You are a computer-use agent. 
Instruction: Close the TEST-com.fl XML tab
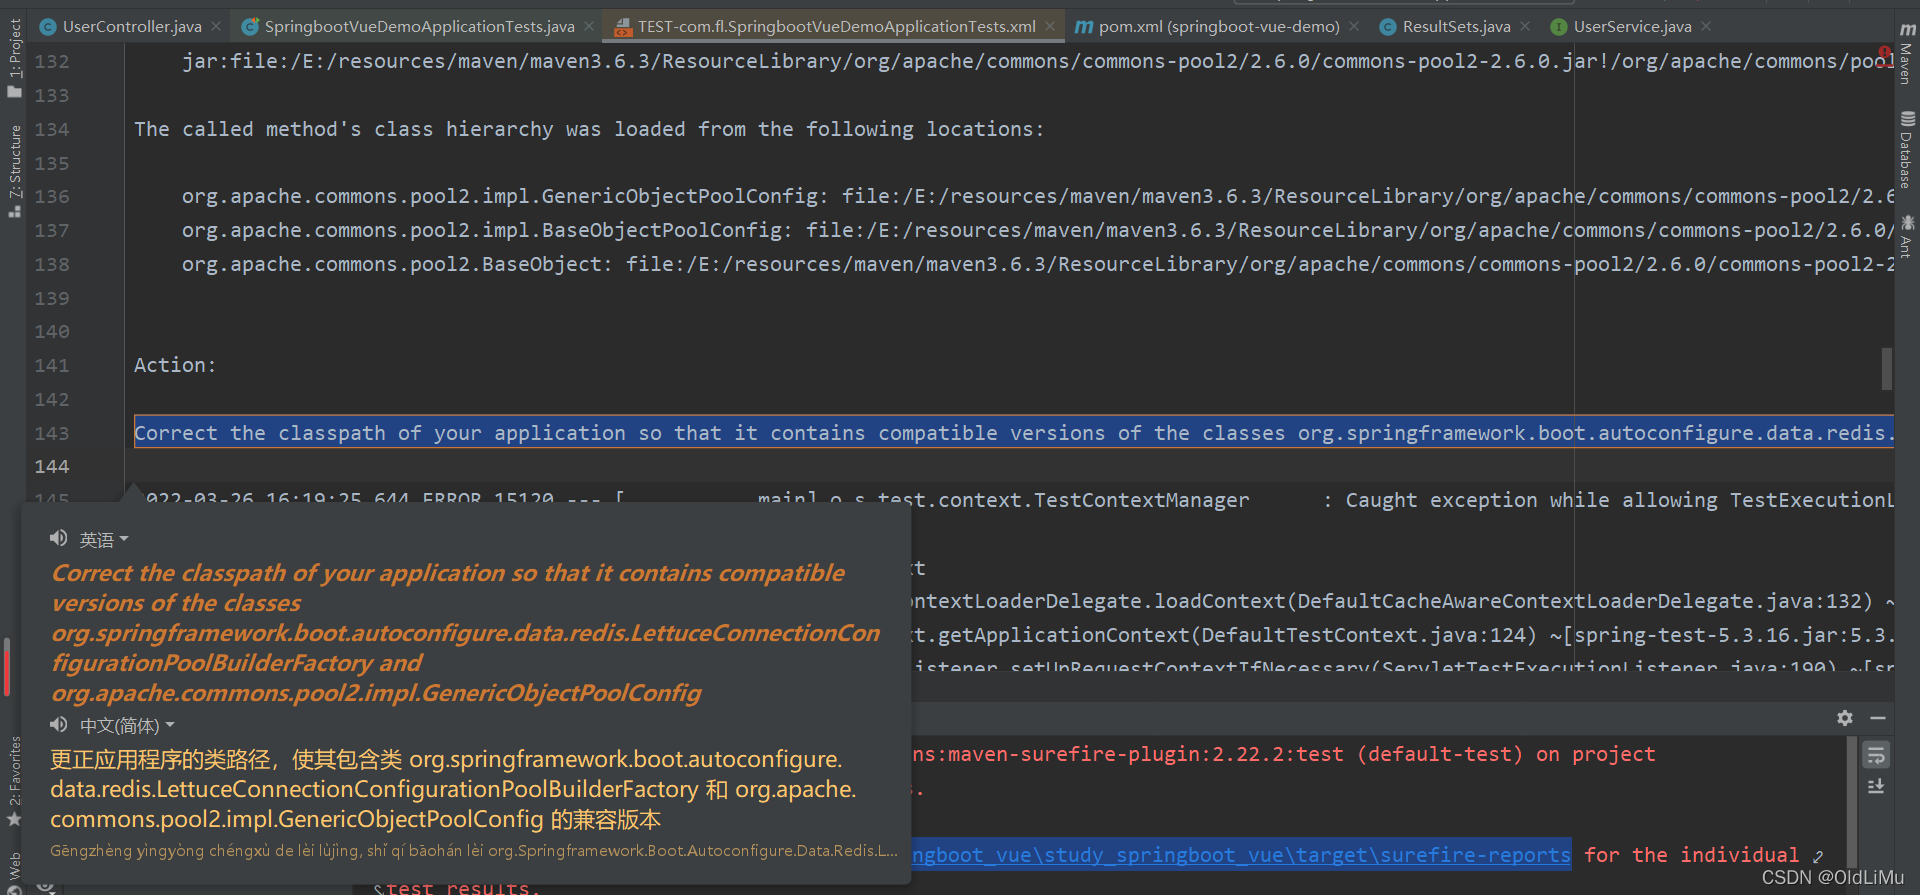click(x=1050, y=27)
